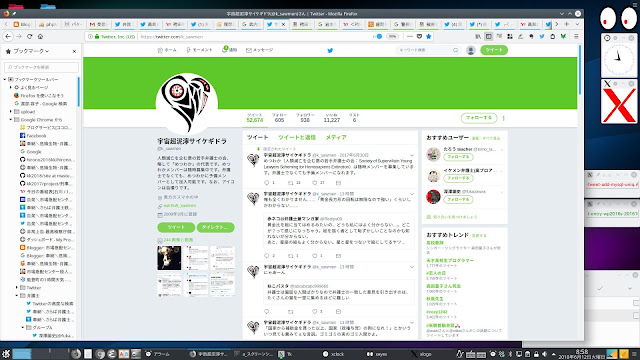Open the xclock taskbar entry
This screenshot has height=360, width=640.
pyautogui.click(x=334, y=354)
